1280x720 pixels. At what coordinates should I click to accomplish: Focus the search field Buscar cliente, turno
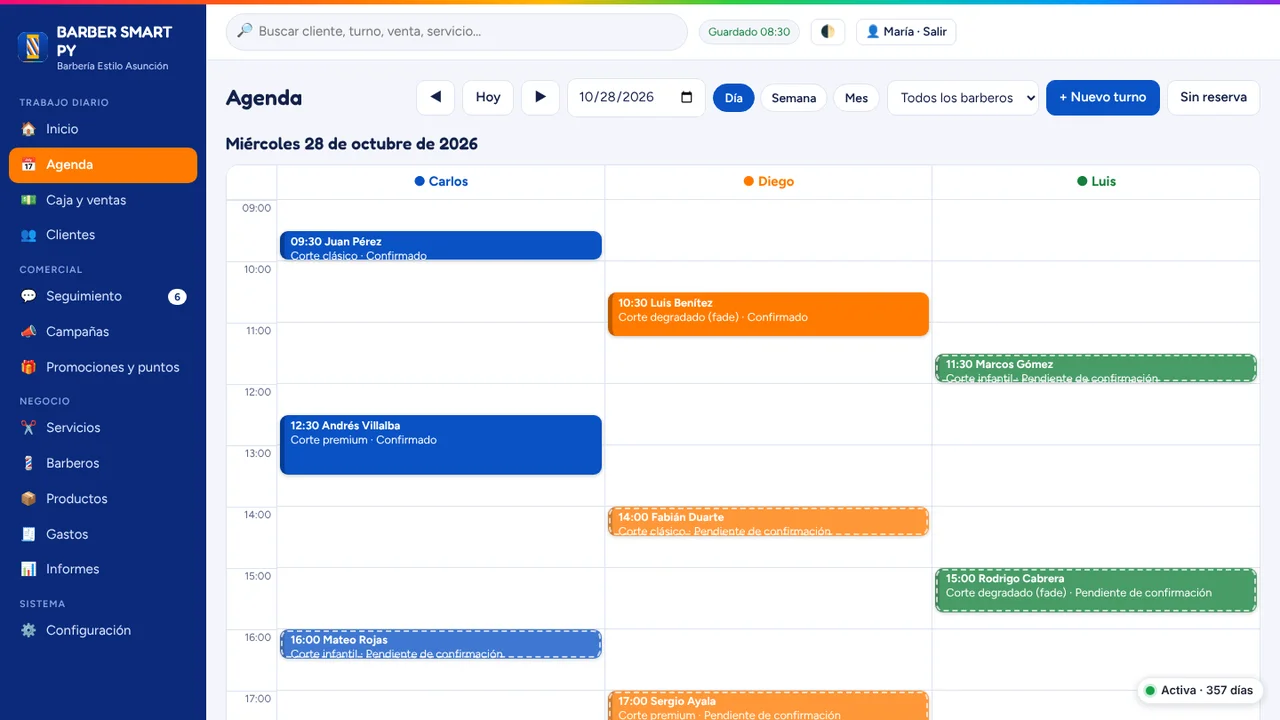457,32
